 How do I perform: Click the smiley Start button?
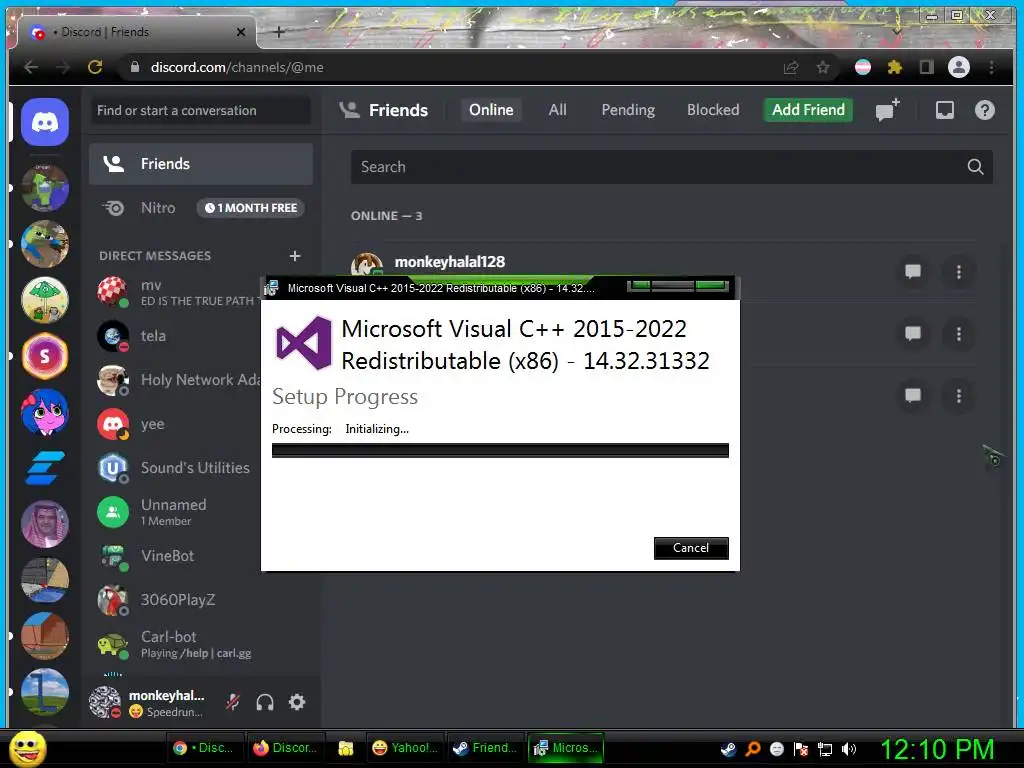coord(27,749)
